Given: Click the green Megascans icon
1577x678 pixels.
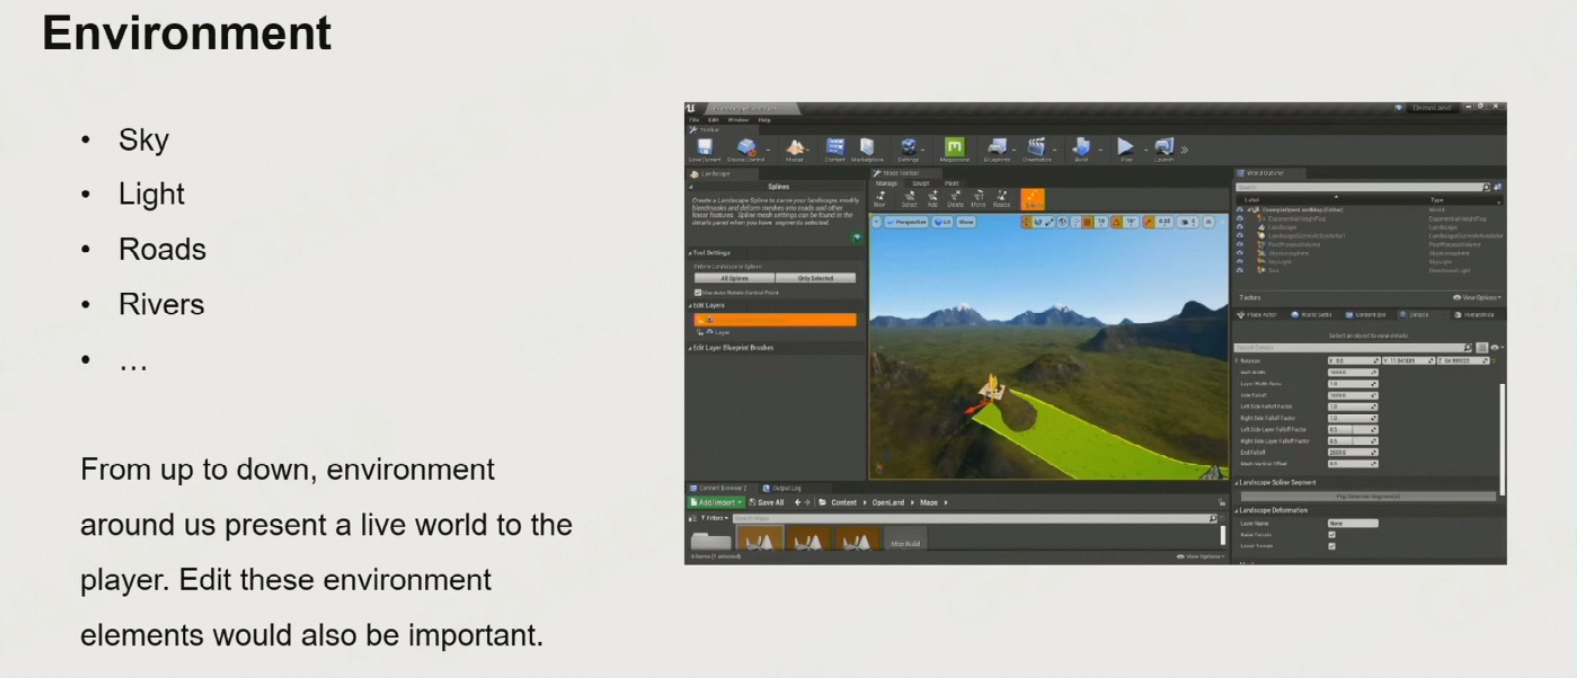Looking at the screenshot, I should click(x=954, y=148).
